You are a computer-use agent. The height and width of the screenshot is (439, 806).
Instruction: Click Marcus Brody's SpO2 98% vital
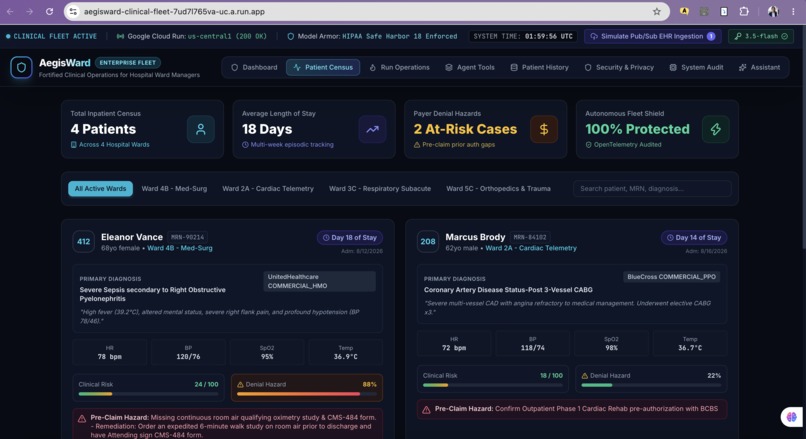point(611,343)
